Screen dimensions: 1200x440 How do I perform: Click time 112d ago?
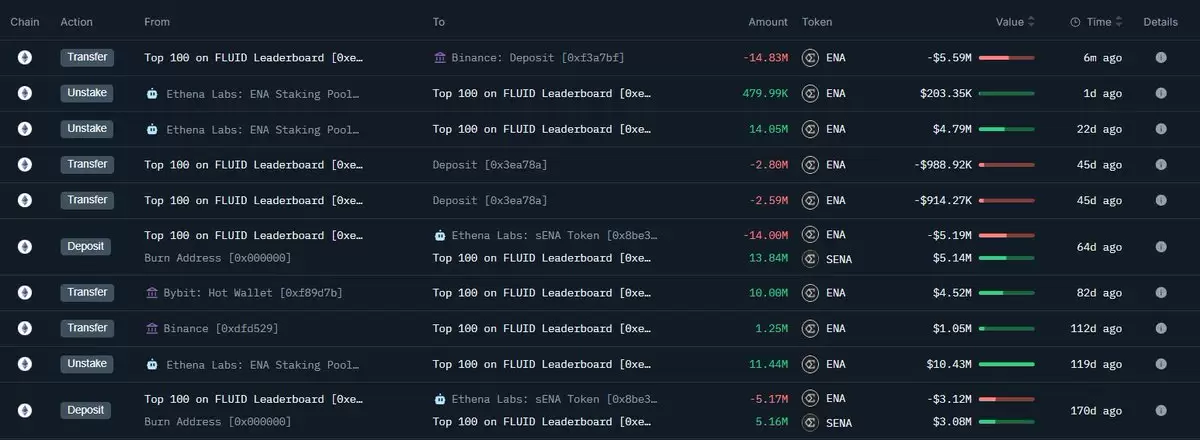coord(1098,329)
